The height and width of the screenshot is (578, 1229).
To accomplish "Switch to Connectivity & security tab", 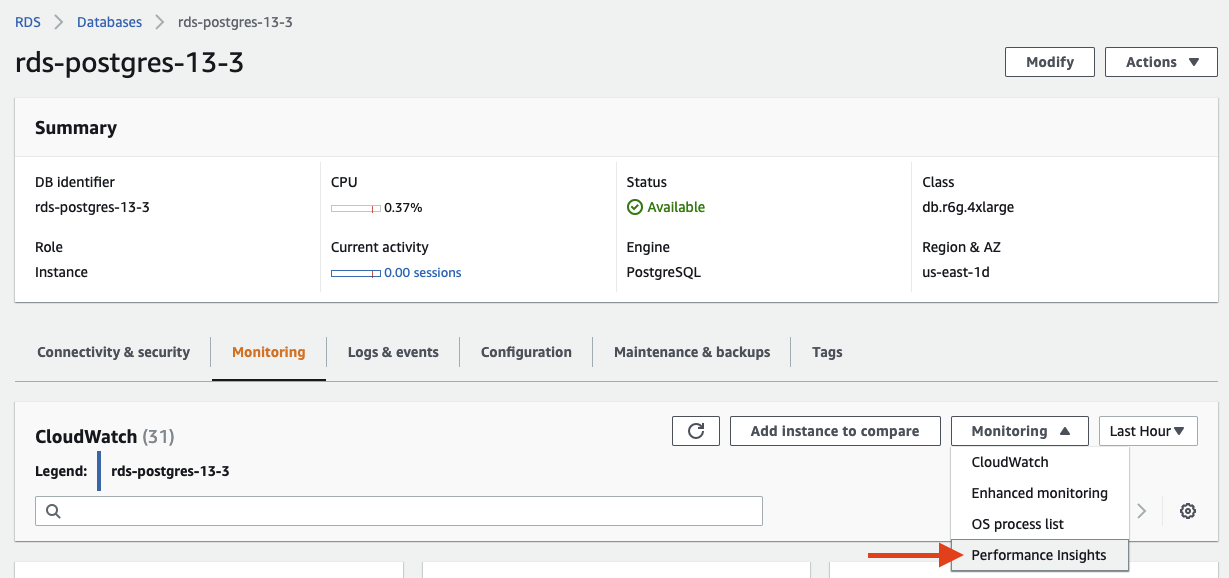I will [113, 352].
